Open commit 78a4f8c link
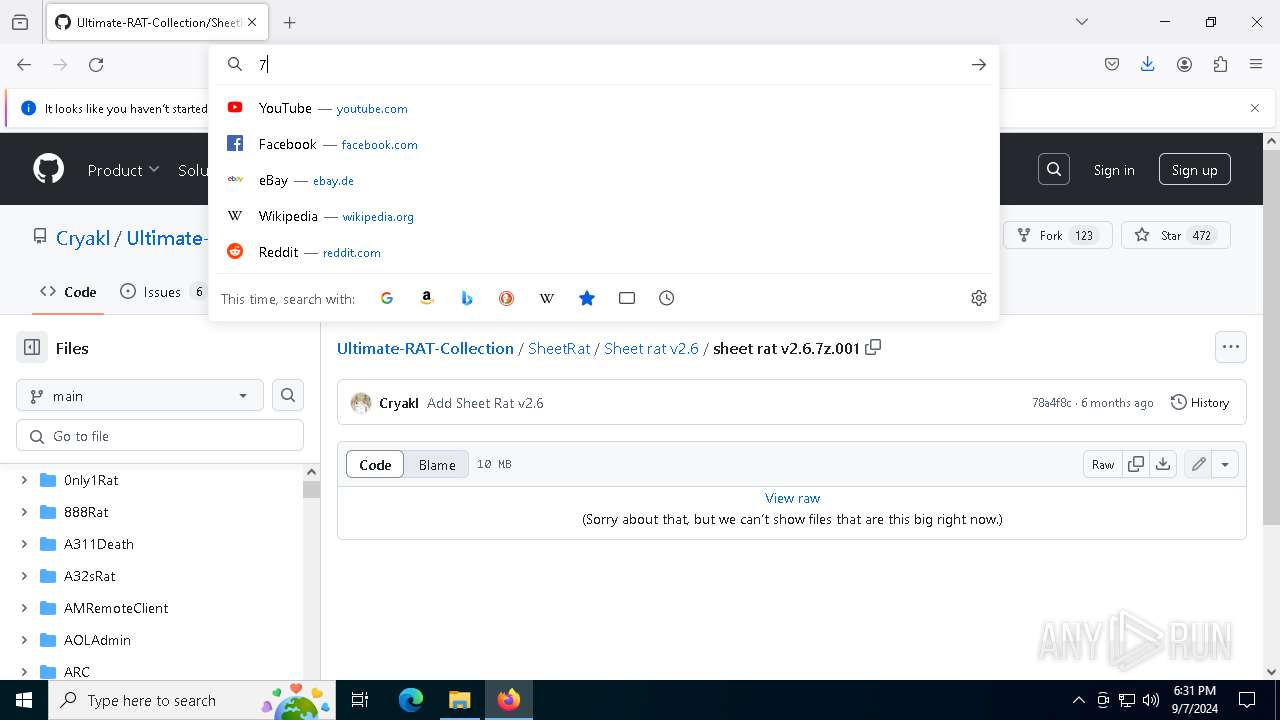This screenshot has width=1280, height=720. [1052, 403]
